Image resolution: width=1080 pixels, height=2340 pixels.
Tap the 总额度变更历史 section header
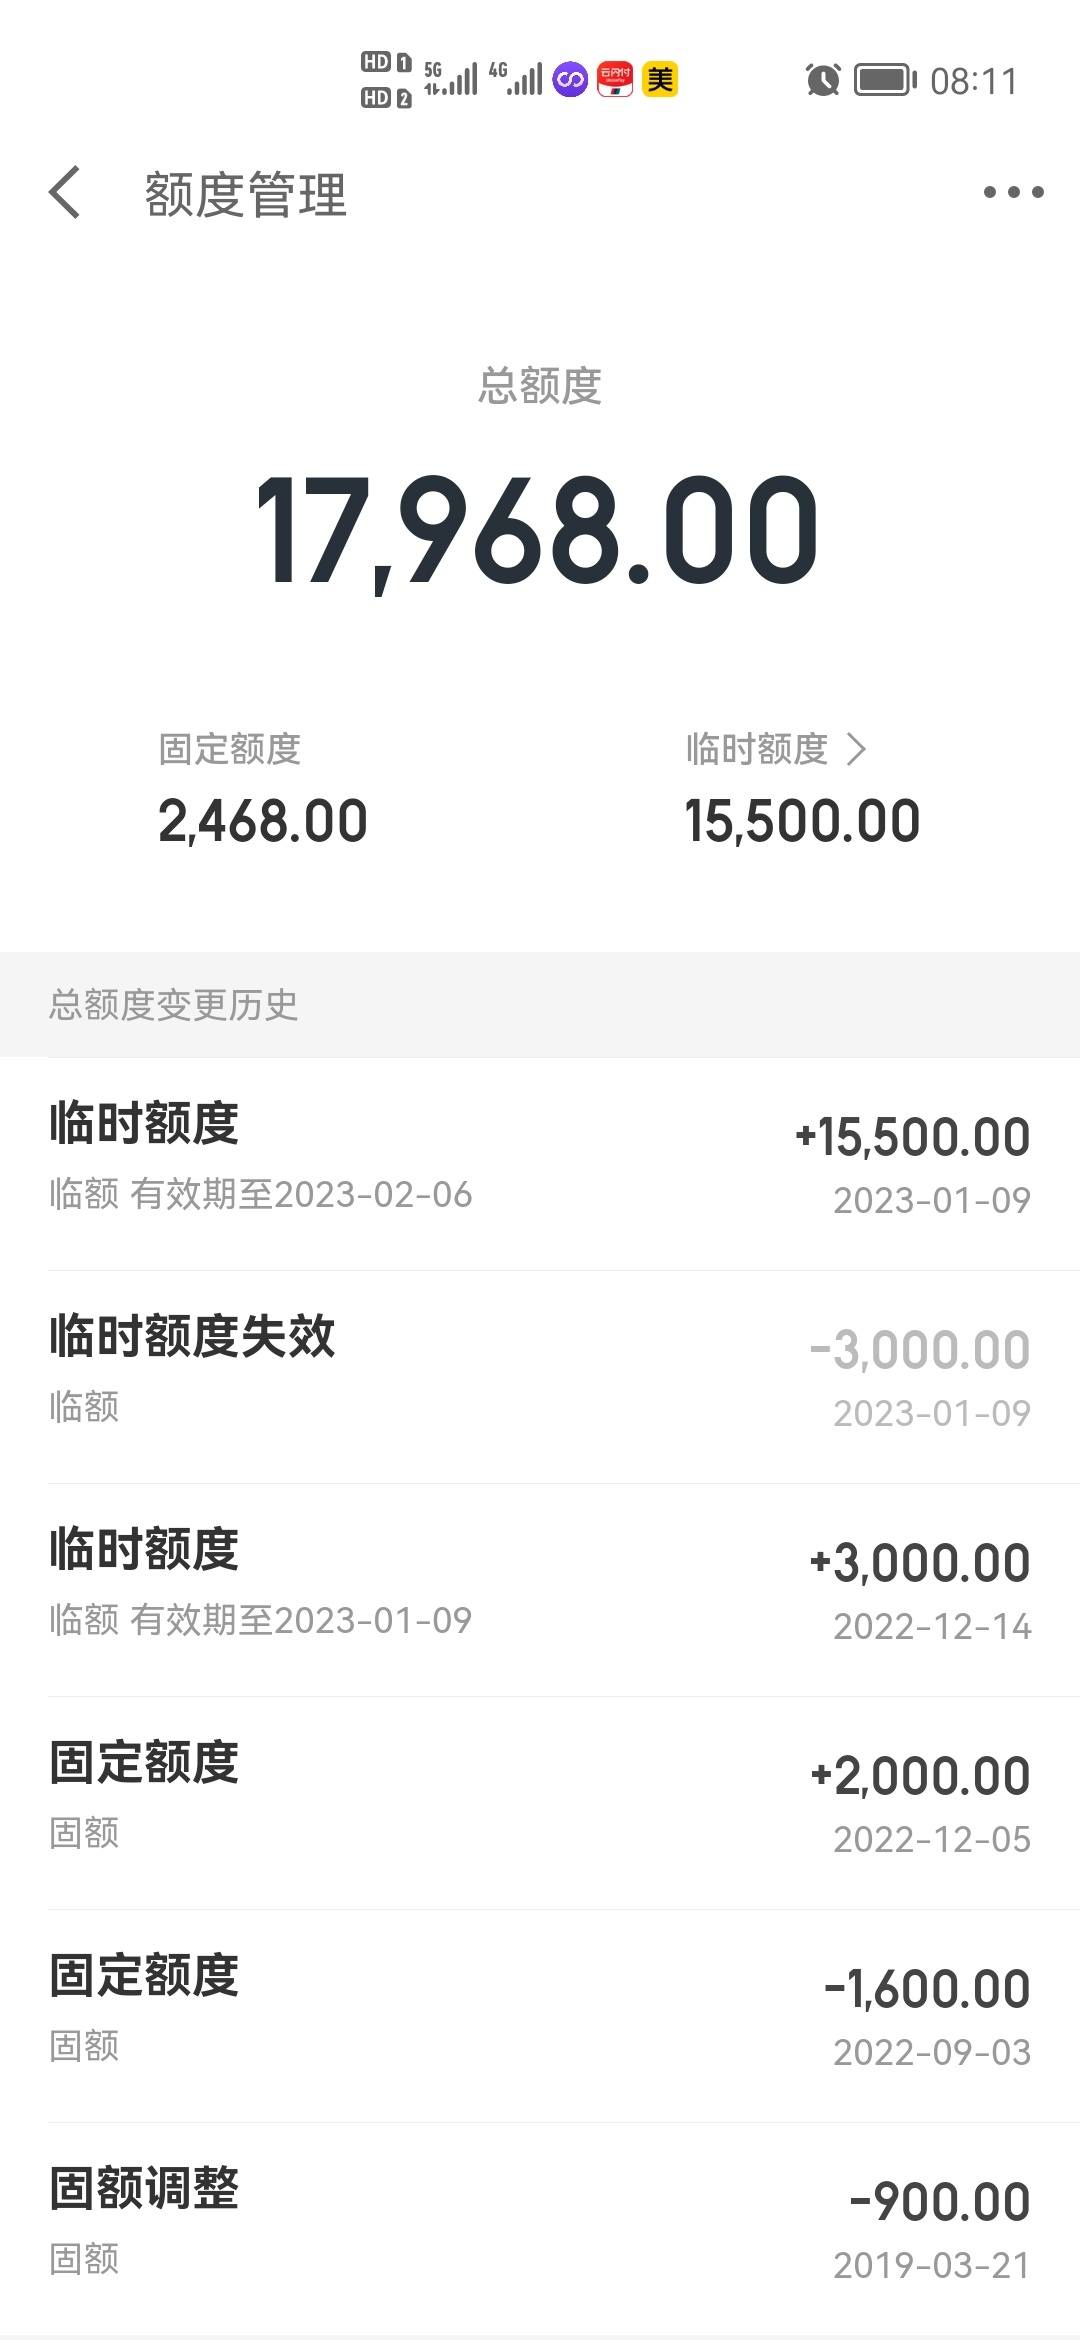(174, 1005)
